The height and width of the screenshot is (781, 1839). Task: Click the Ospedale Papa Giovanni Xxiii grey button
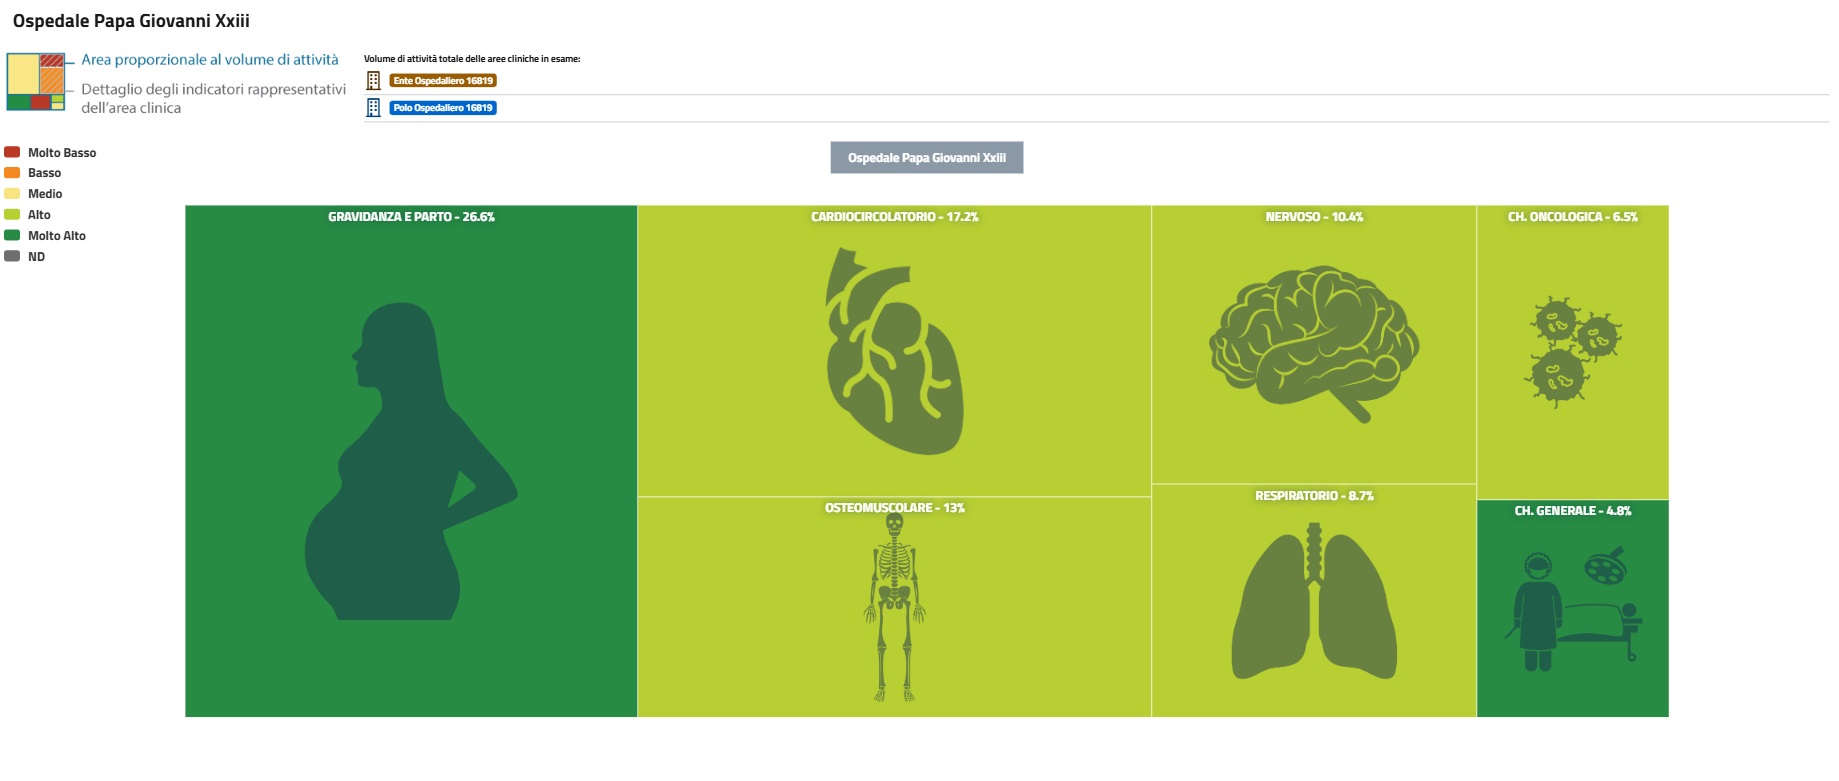(x=926, y=158)
